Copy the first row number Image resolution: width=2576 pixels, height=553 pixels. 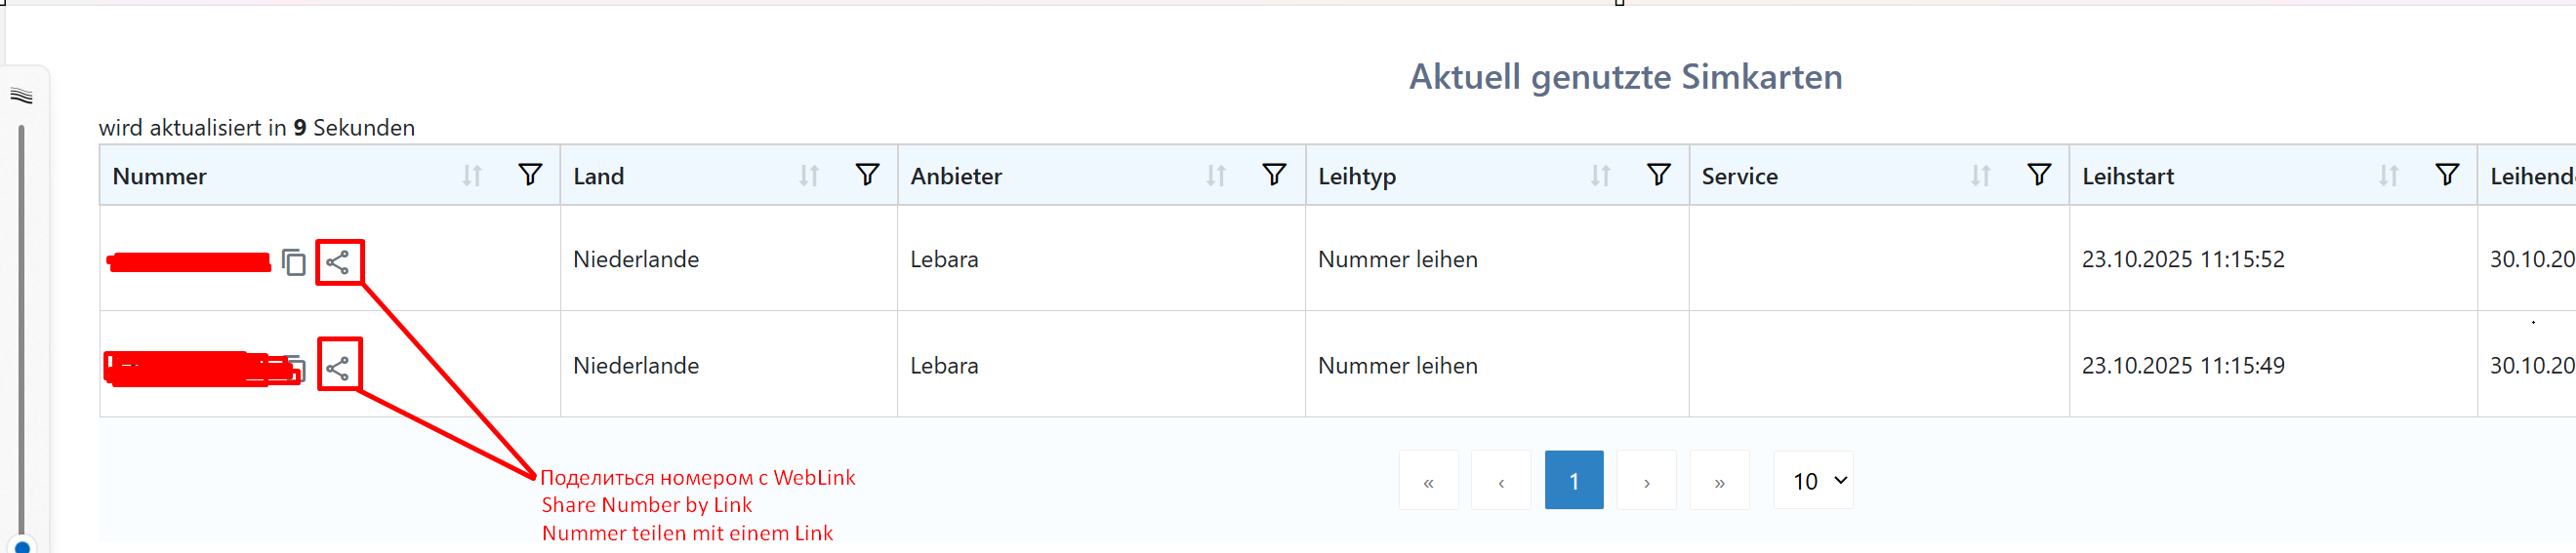click(293, 263)
